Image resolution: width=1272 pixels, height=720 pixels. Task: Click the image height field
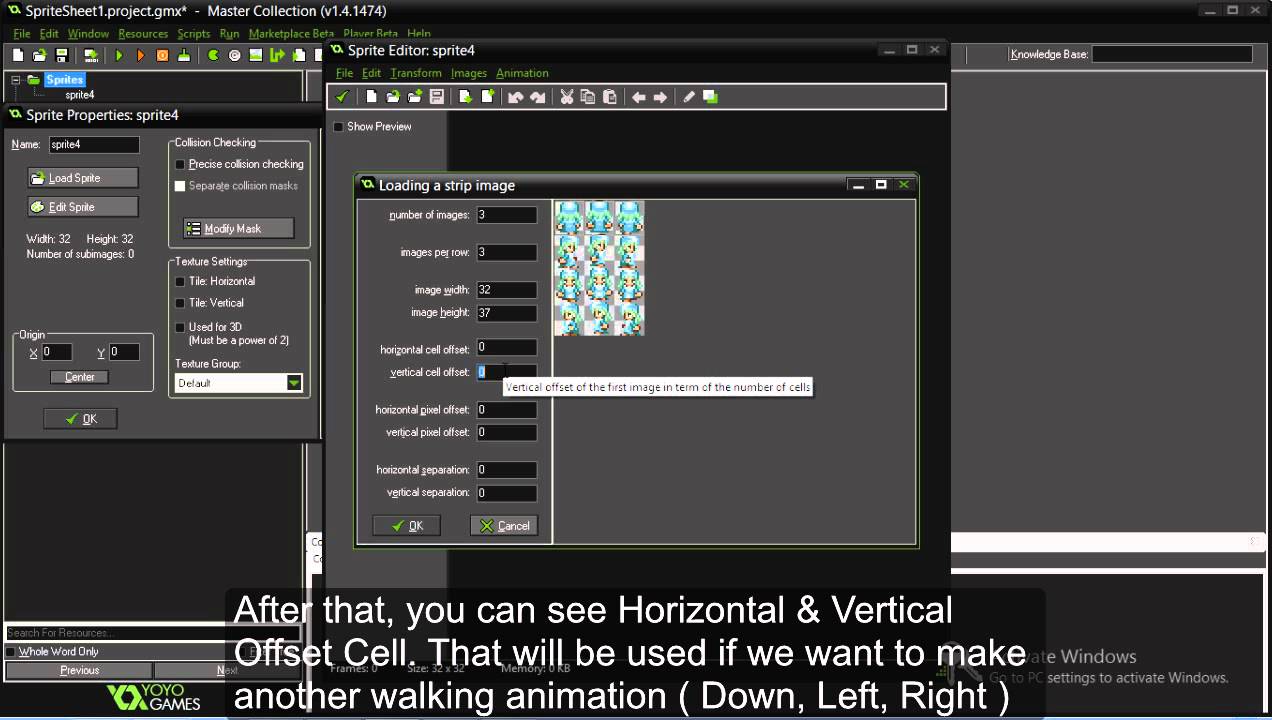(x=507, y=313)
